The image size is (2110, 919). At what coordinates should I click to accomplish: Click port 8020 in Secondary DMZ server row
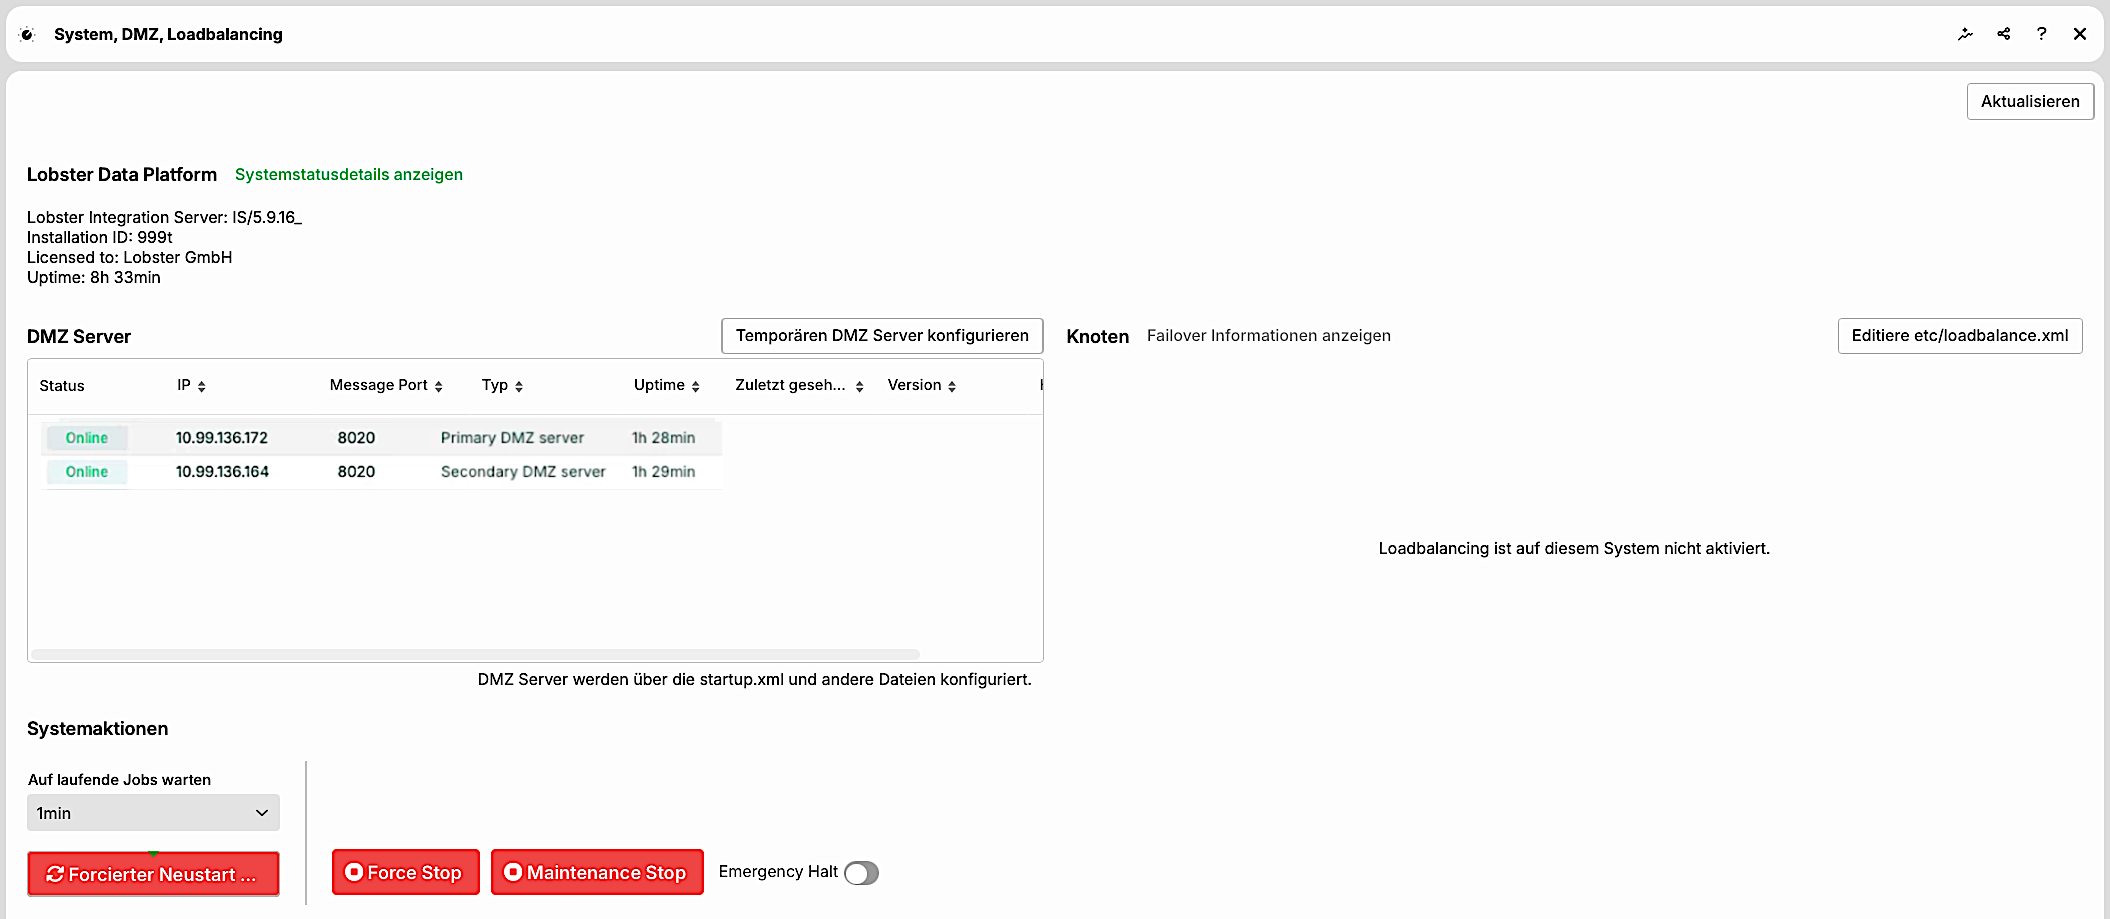(356, 472)
